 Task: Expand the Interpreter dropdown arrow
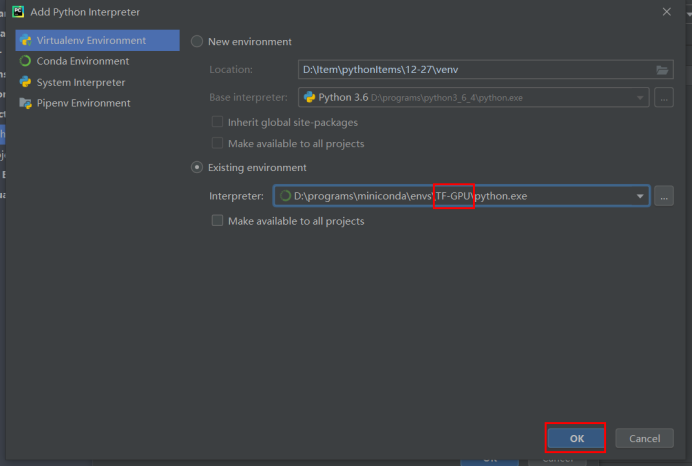tap(640, 196)
